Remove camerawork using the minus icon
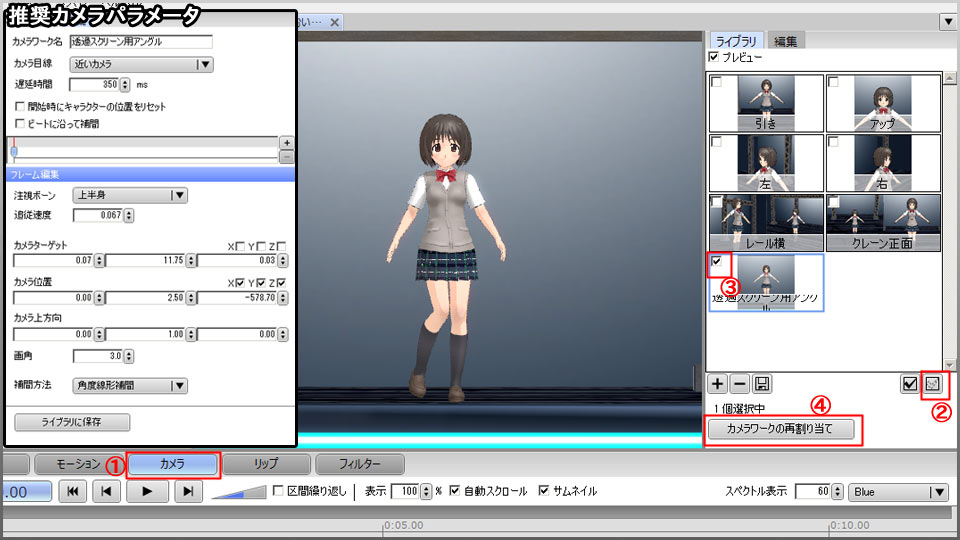This screenshot has height=540, width=960. [740, 384]
